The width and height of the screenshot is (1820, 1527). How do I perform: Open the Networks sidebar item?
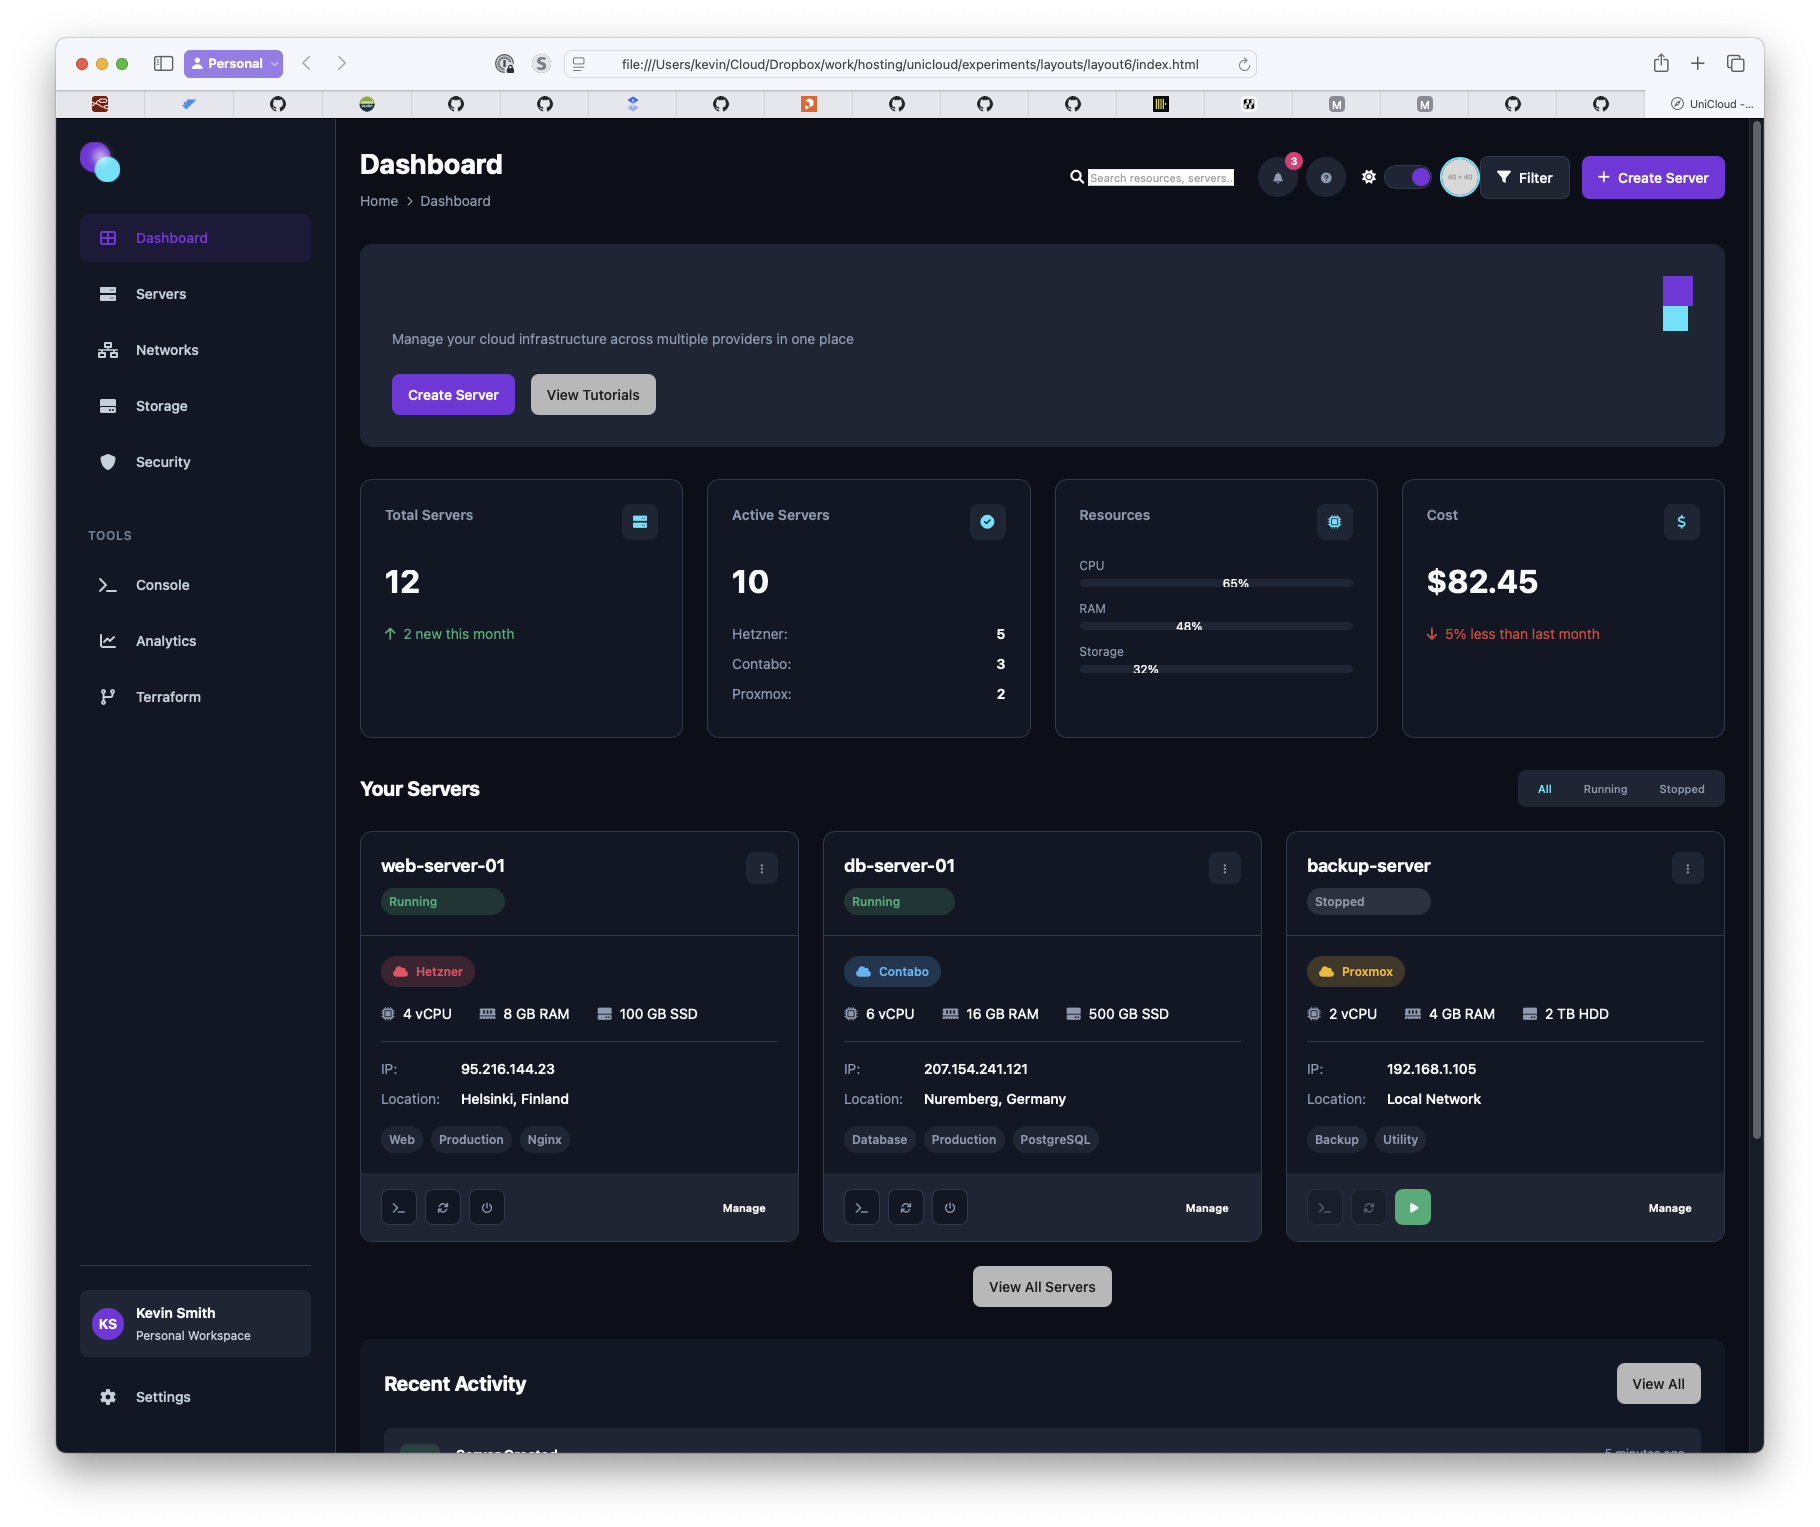pos(167,350)
